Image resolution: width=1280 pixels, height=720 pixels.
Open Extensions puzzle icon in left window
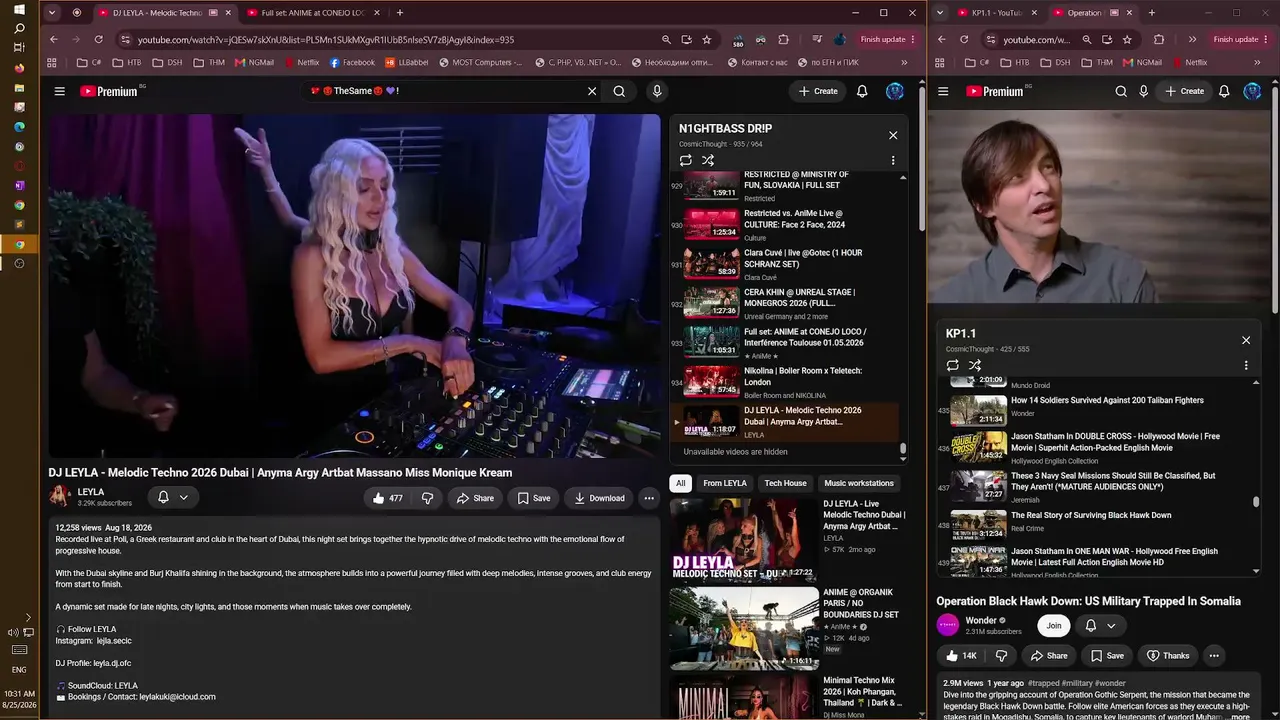783,39
